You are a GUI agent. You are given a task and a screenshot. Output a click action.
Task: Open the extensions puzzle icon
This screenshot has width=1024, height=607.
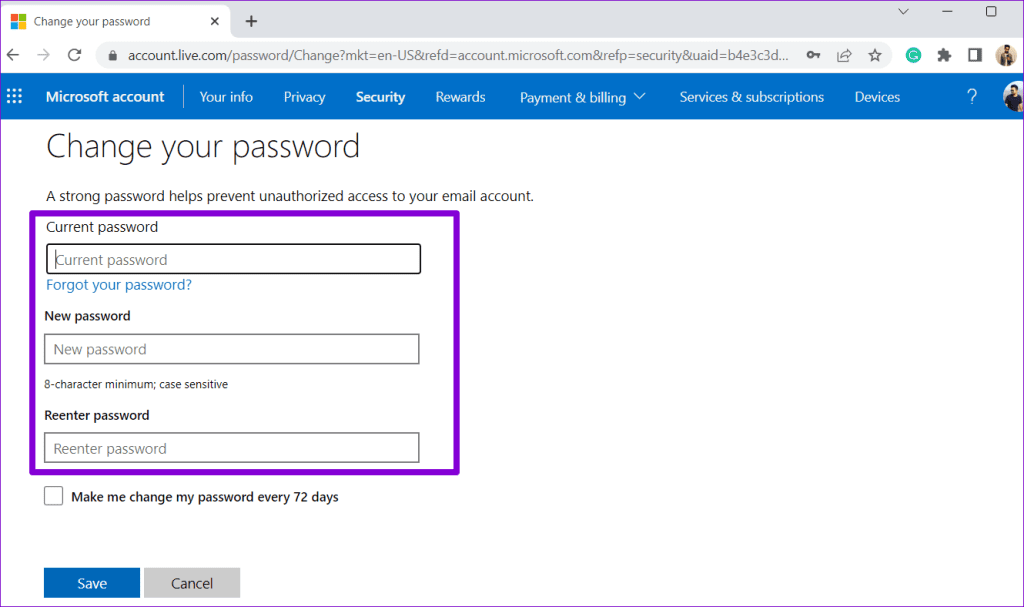(x=944, y=55)
